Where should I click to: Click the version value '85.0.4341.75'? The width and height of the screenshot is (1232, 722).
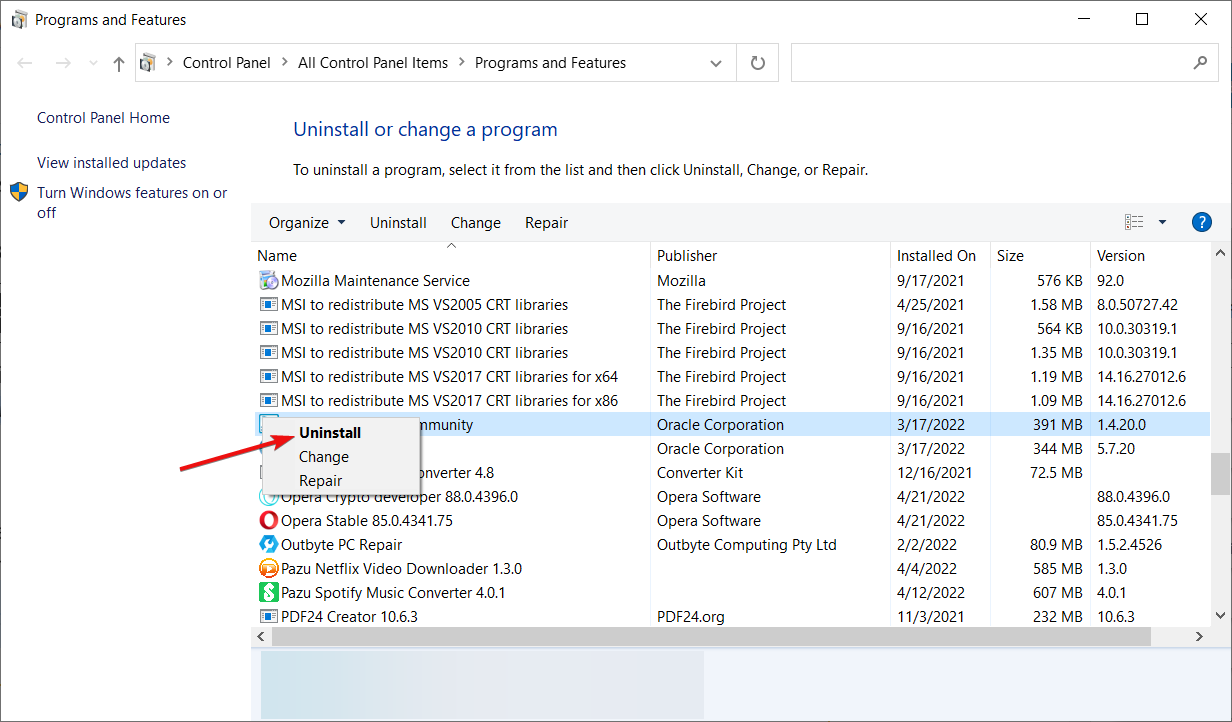coord(1138,521)
